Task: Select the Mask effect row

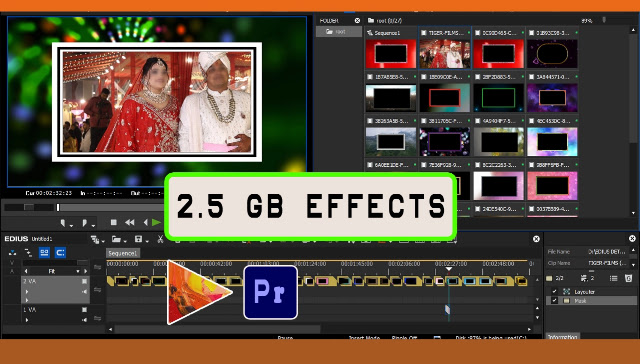Action: pyautogui.click(x=591, y=301)
